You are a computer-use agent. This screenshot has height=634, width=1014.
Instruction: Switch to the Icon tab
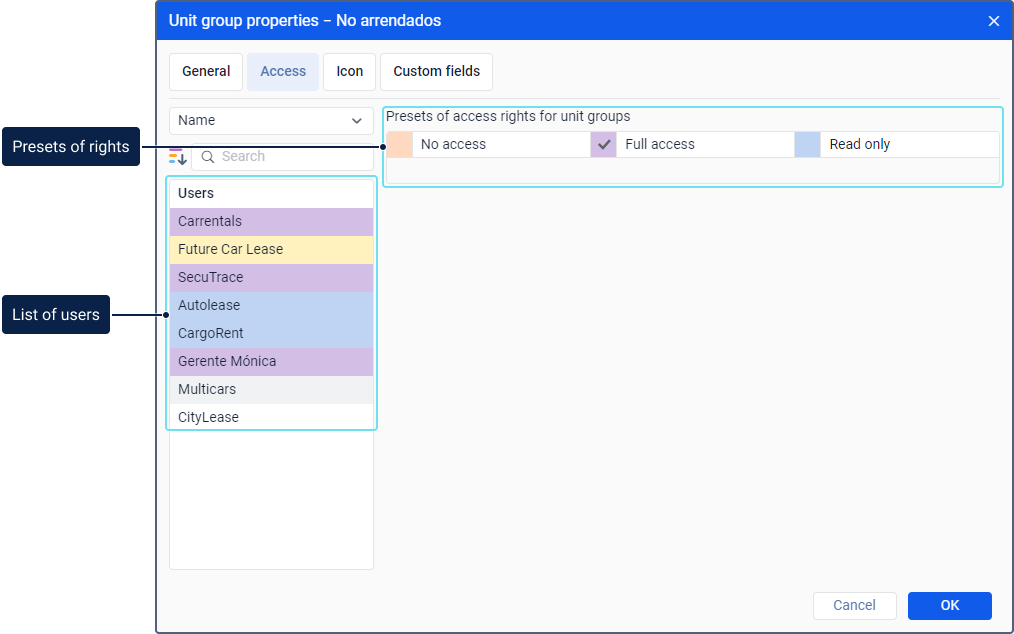pyautogui.click(x=350, y=72)
